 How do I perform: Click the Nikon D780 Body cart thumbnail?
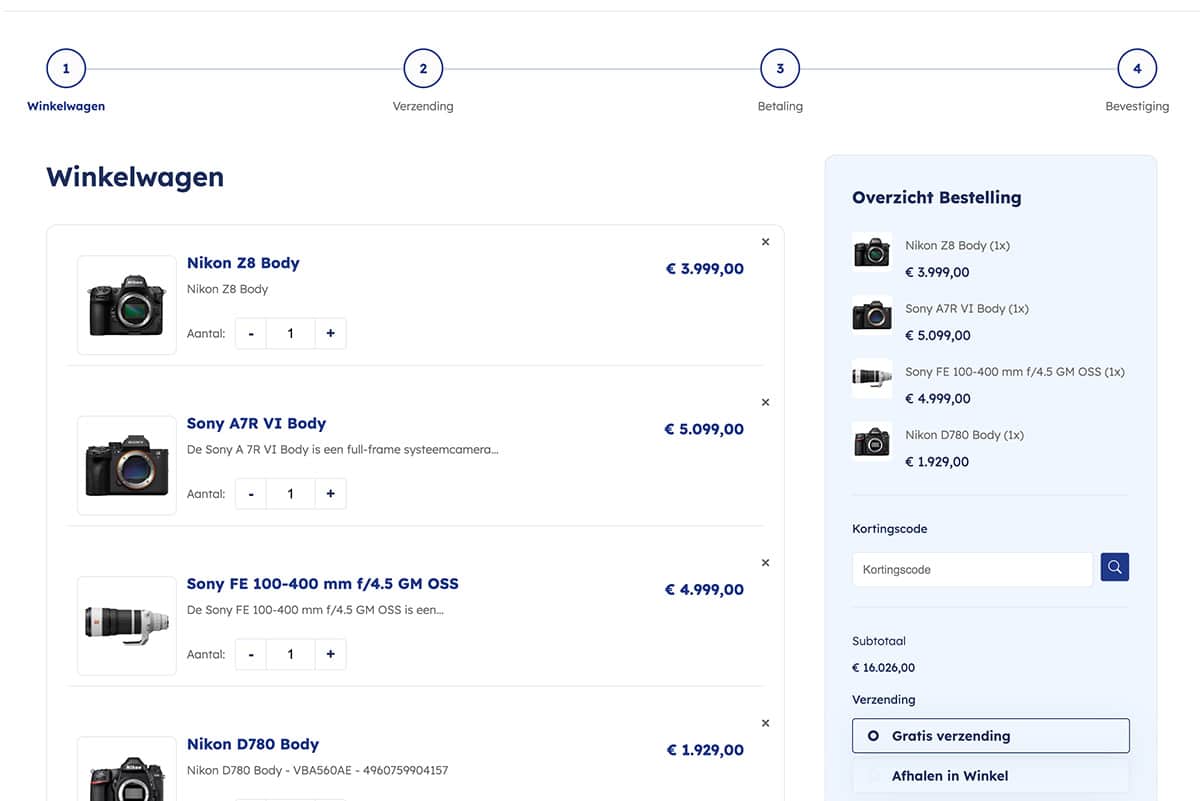[127, 768]
